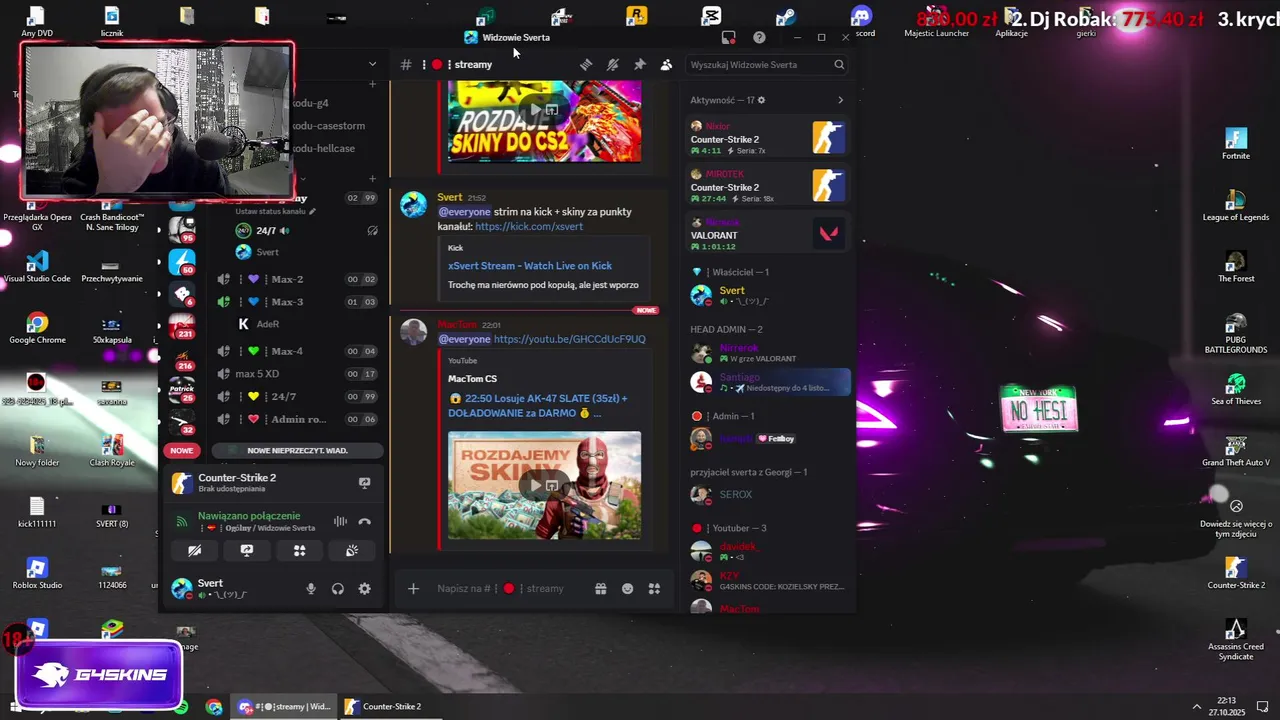Viewport: 1280px width, 720px height.
Task: Edit channel status 'Ustaw status kanału'
Action: (275, 211)
